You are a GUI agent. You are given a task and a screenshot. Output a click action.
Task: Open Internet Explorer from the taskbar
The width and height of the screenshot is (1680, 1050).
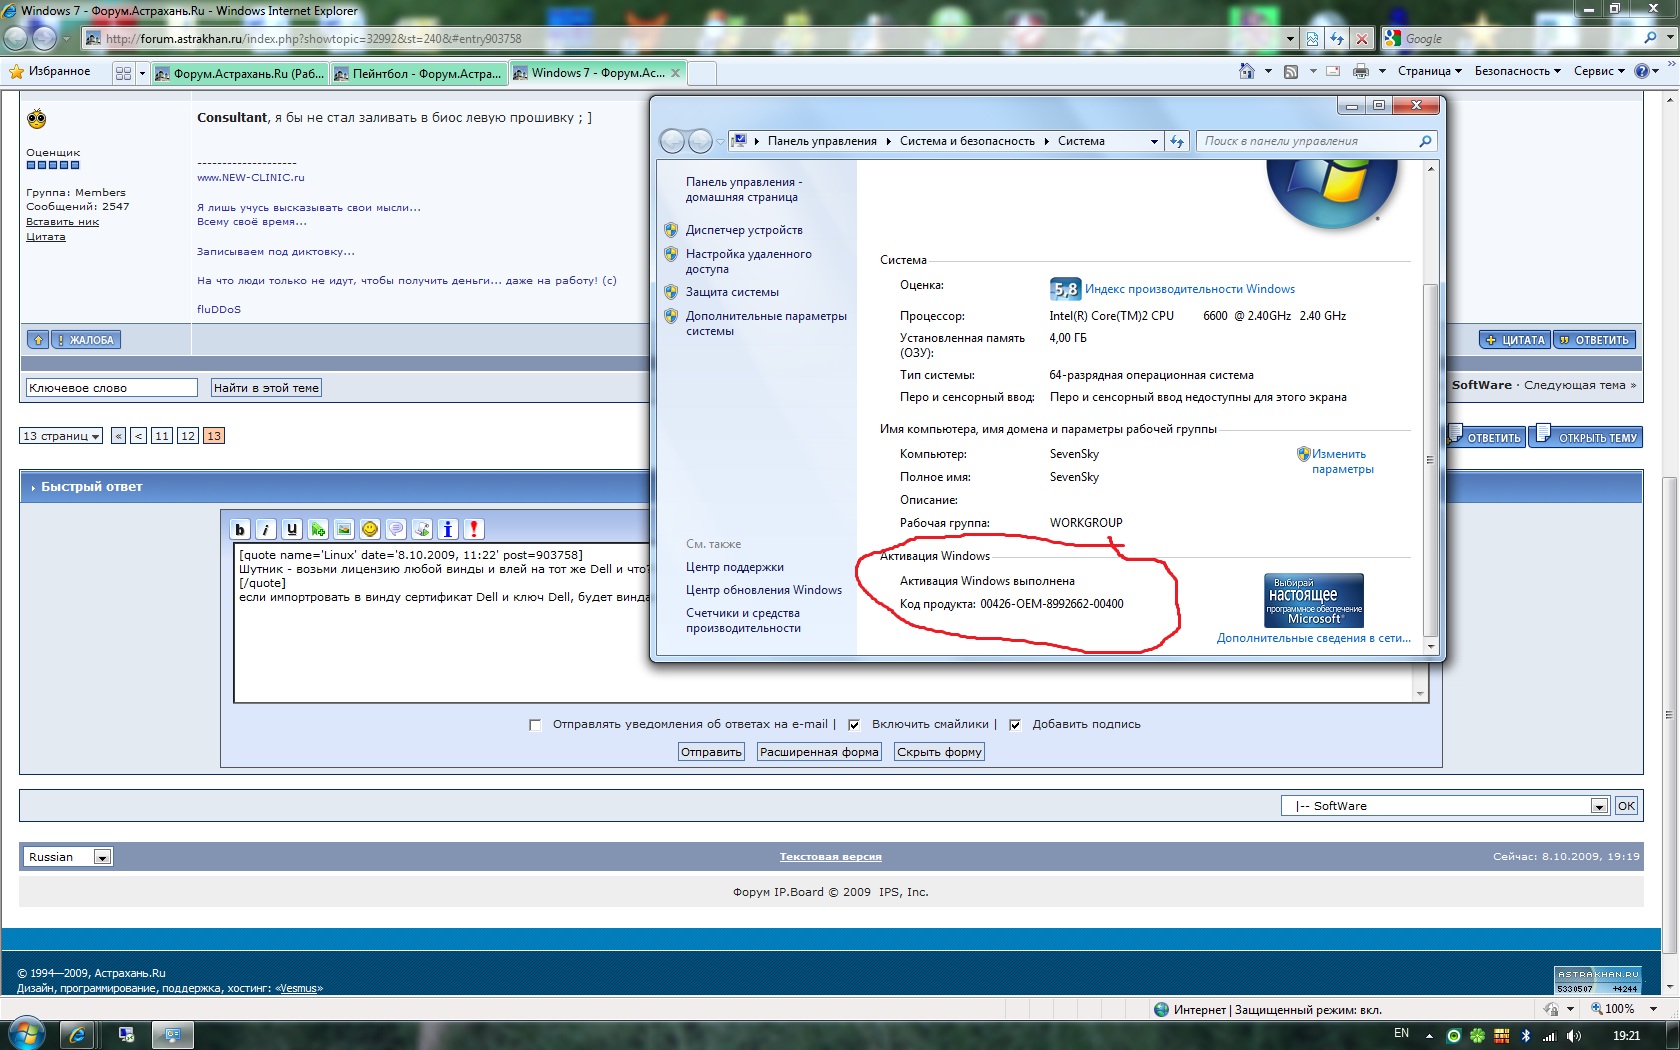pos(77,1035)
